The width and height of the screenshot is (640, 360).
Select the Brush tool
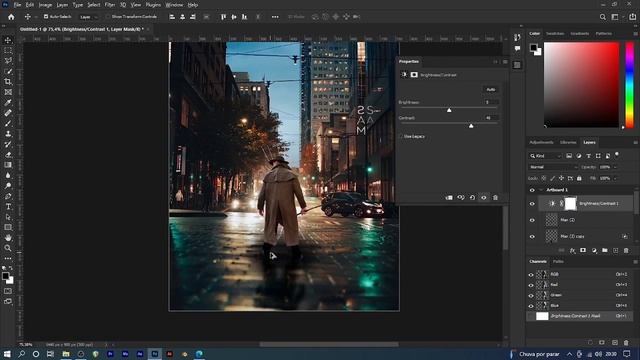(x=8, y=123)
